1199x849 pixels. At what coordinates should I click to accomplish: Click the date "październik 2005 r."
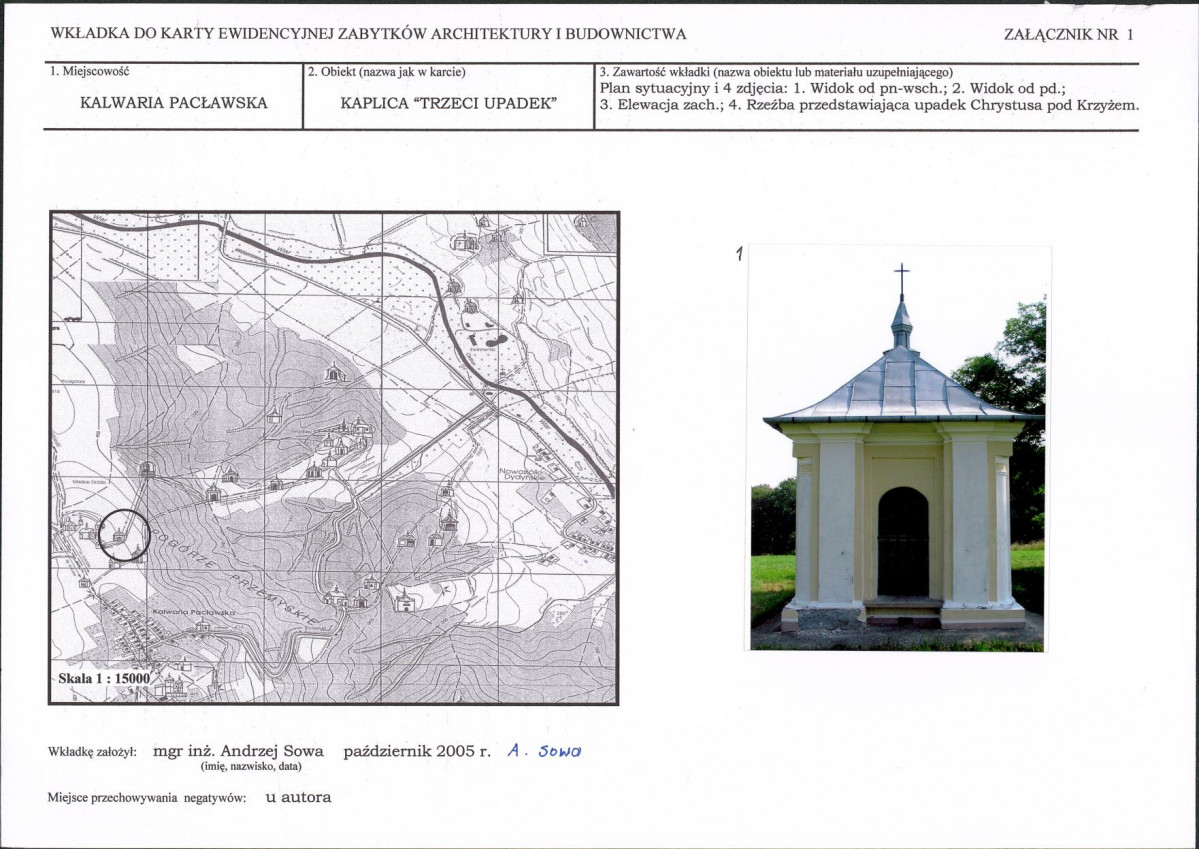click(417, 750)
